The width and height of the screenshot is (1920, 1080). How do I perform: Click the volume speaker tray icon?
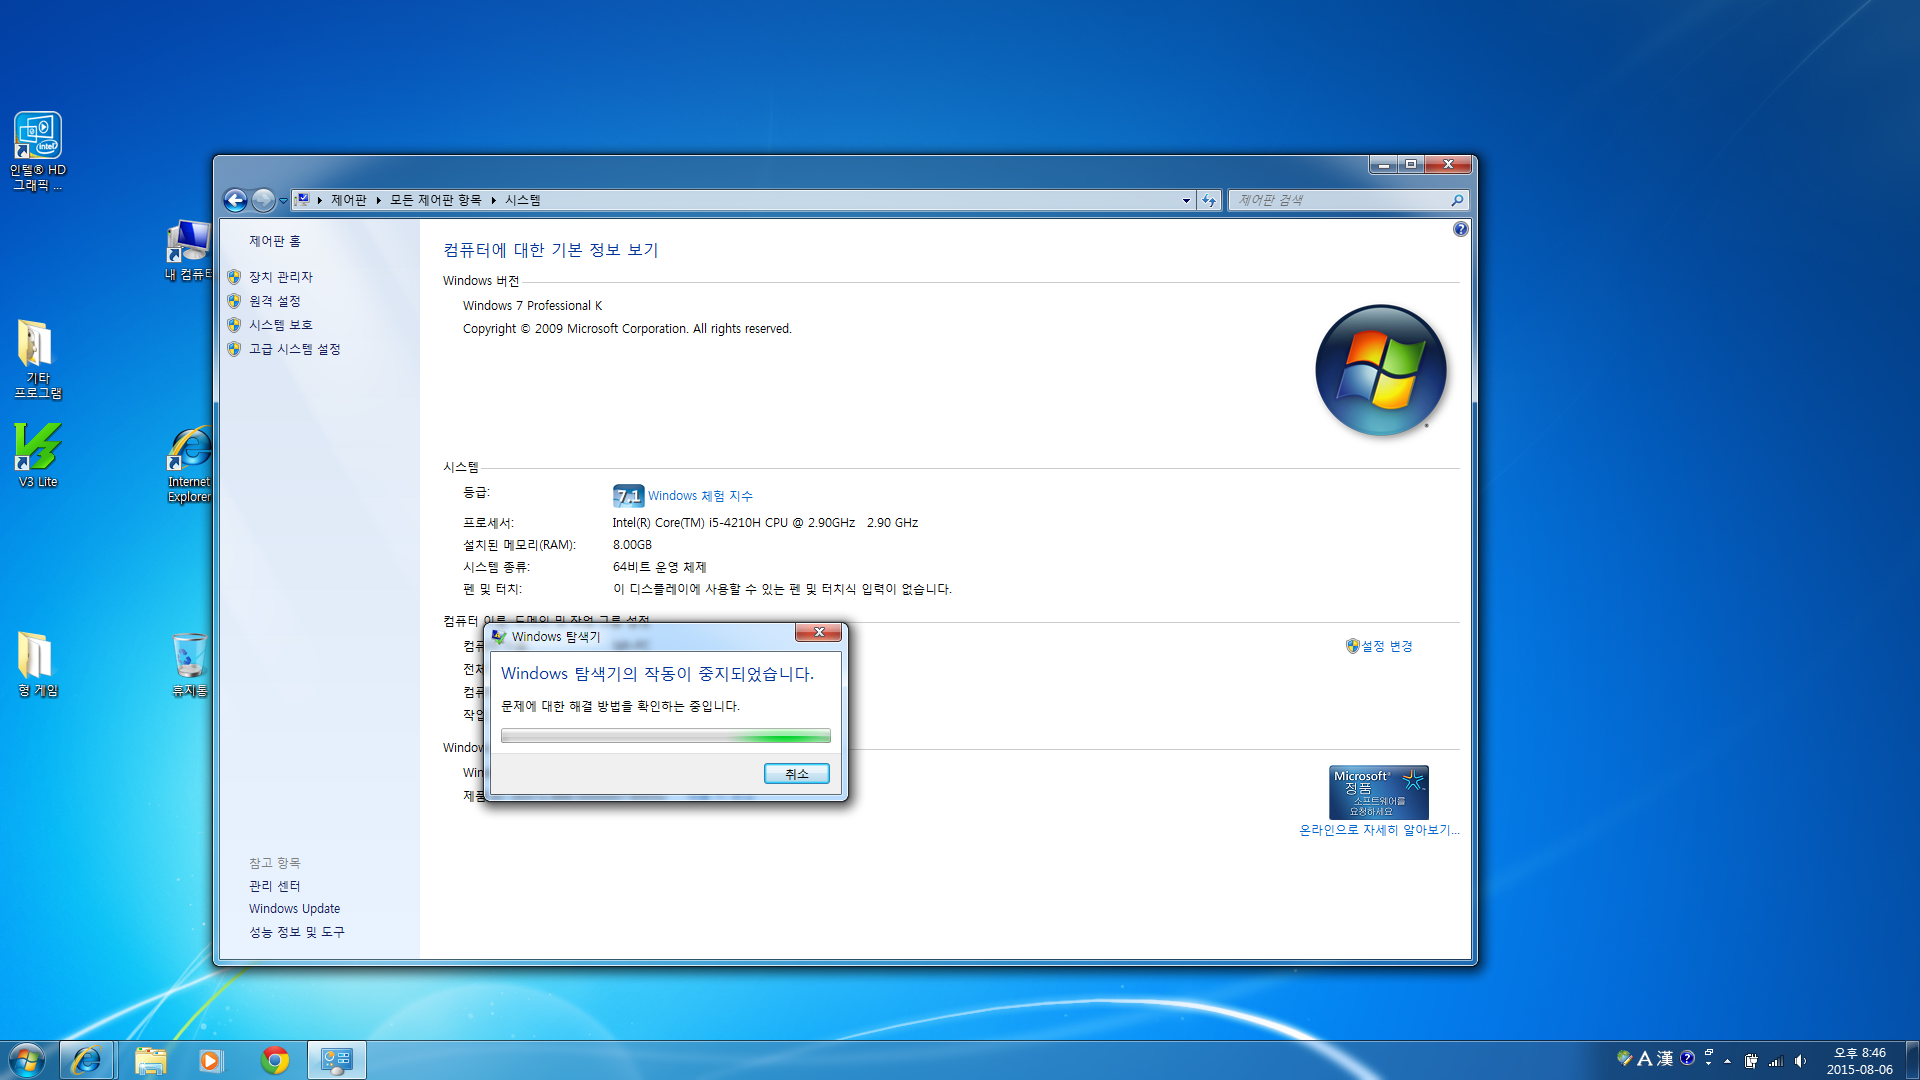point(1800,1061)
